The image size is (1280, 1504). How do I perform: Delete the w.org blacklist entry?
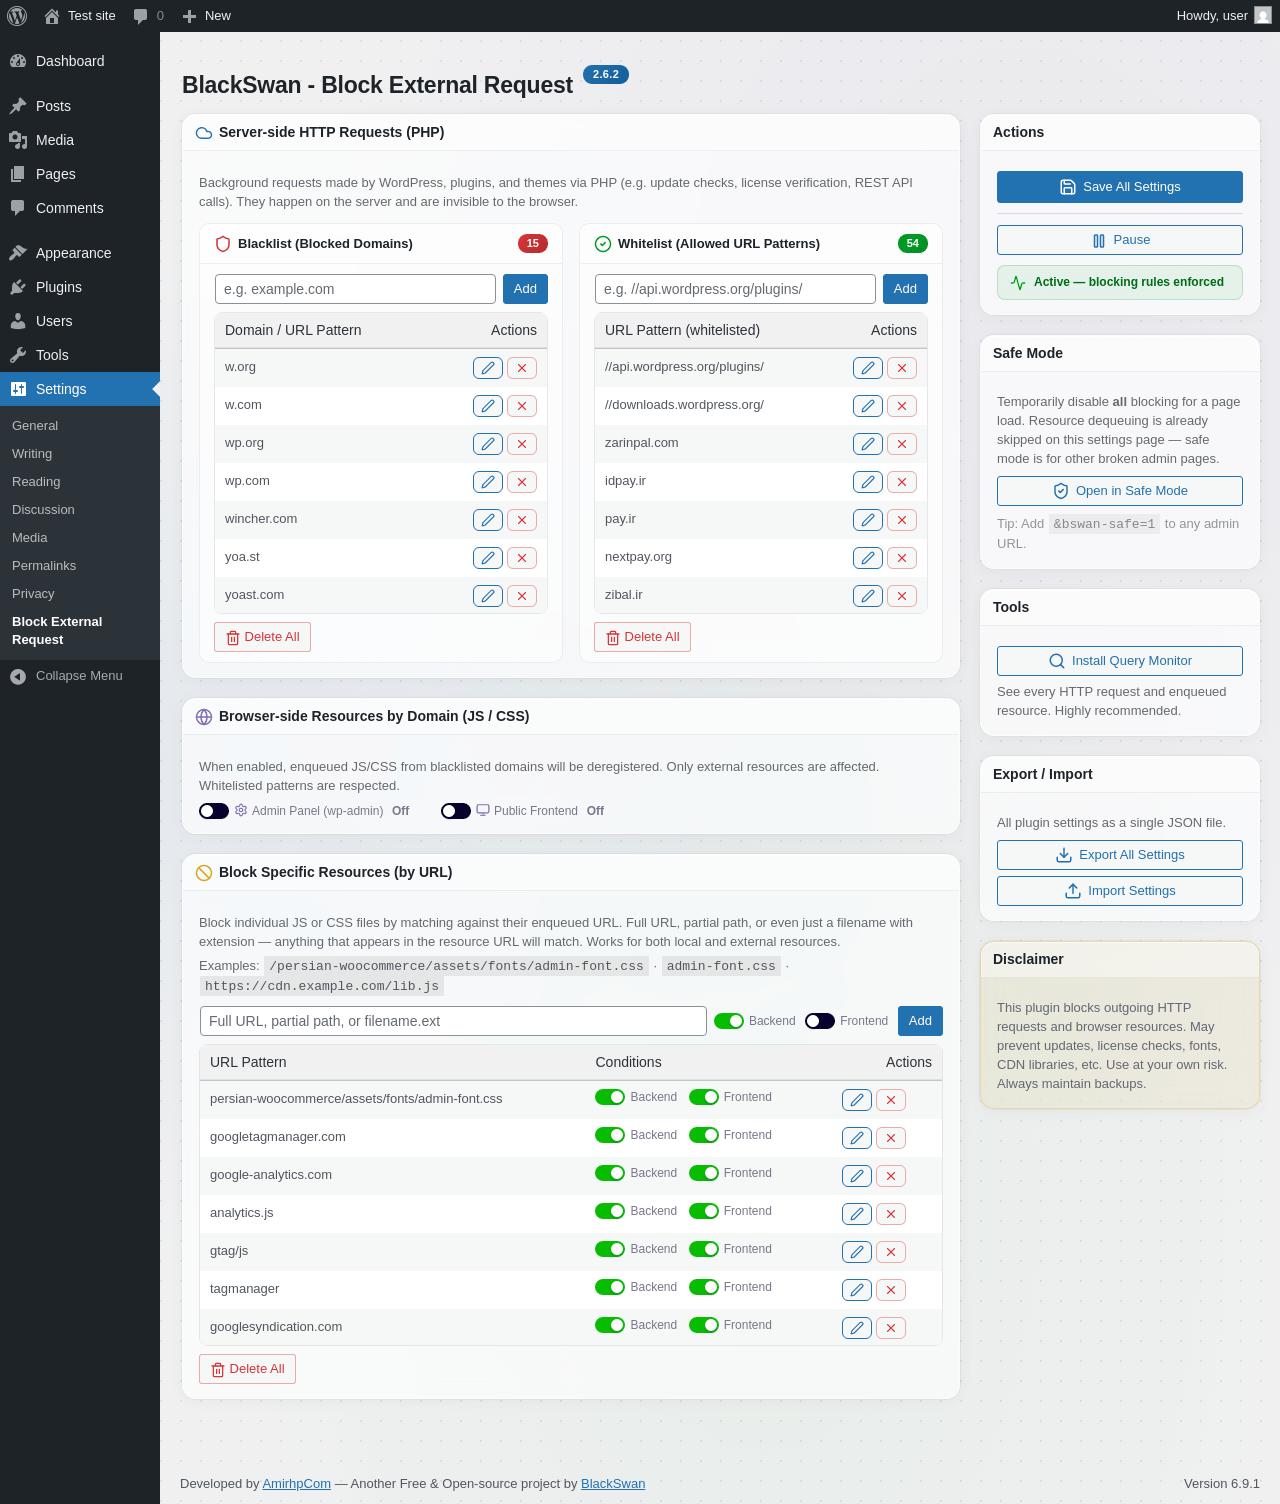pos(522,368)
